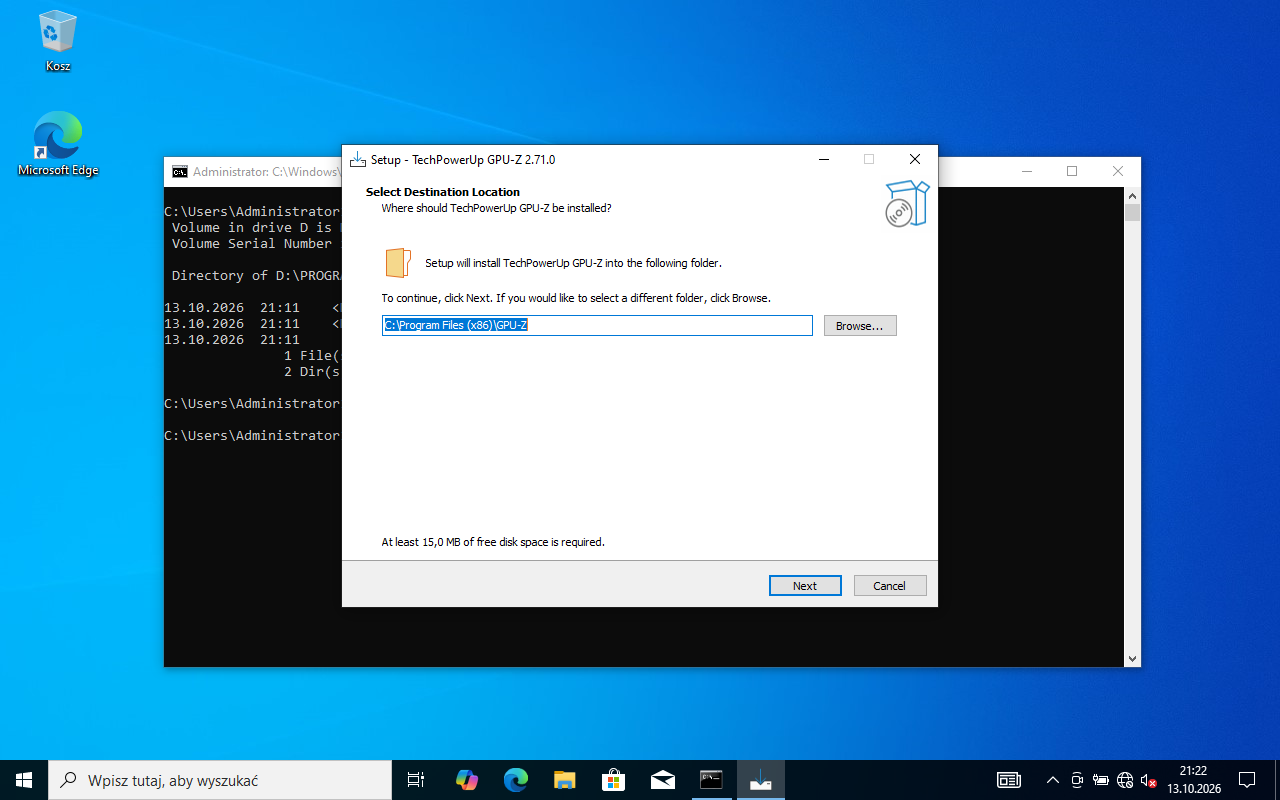The width and height of the screenshot is (1280, 800).
Task: Switch to Command Prompt taskbar button
Action: pyautogui.click(x=711, y=780)
